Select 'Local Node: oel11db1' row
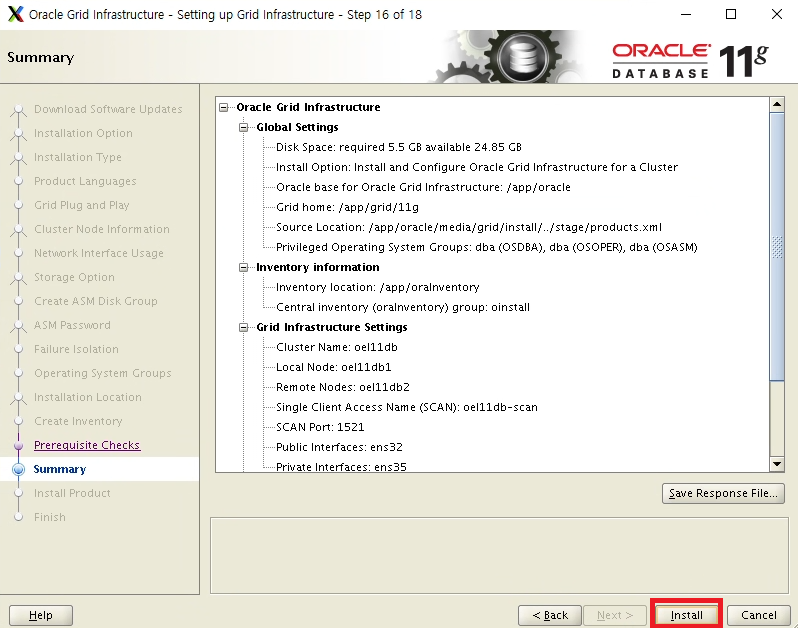798x628 pixels. click(x=333, y=367)
